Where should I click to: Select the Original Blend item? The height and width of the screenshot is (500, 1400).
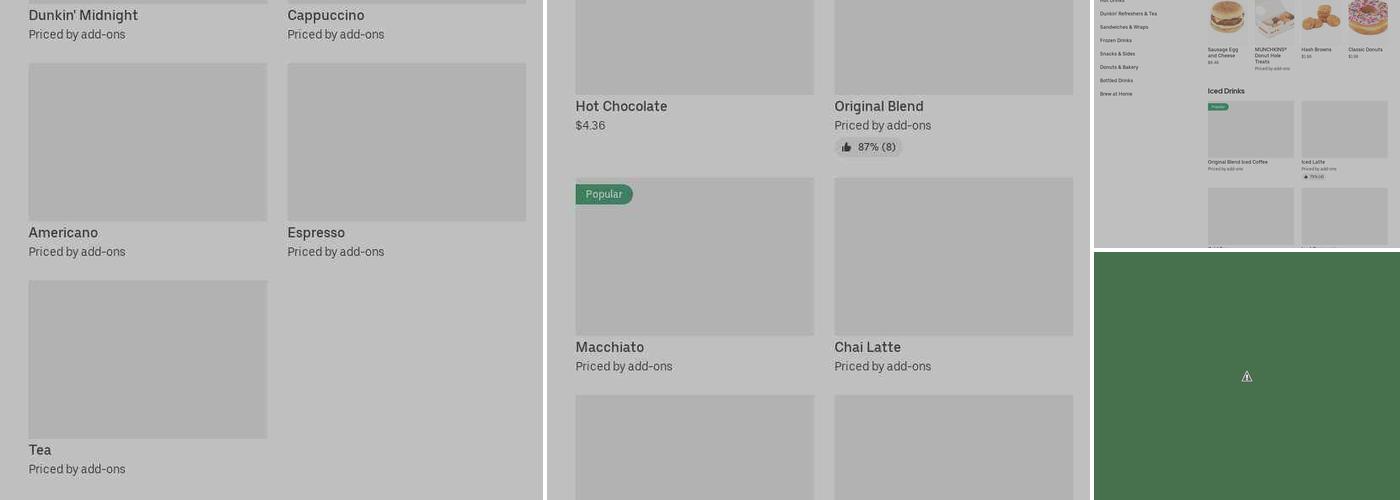click(879, 107)
